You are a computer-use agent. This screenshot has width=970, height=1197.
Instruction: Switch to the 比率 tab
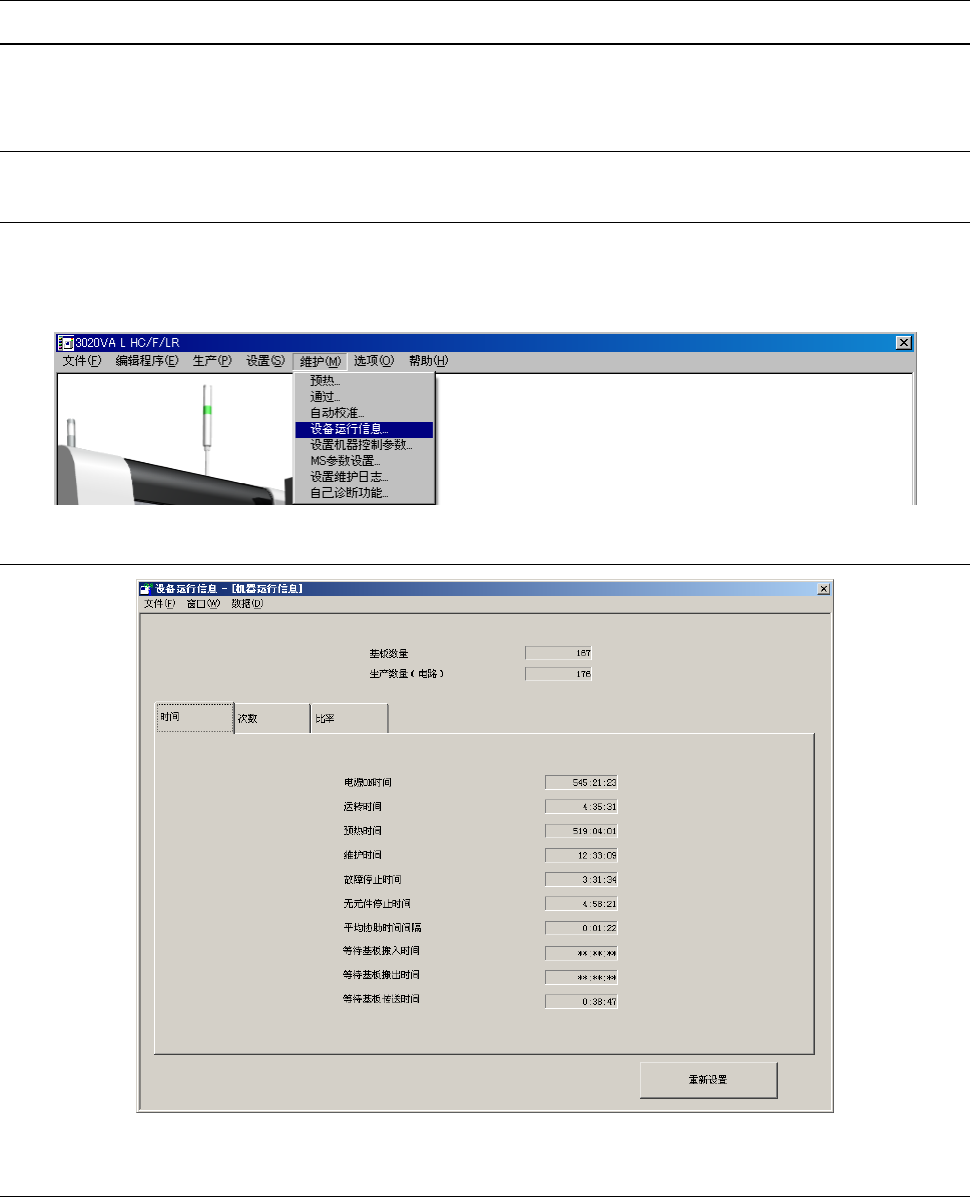point(350,719)
